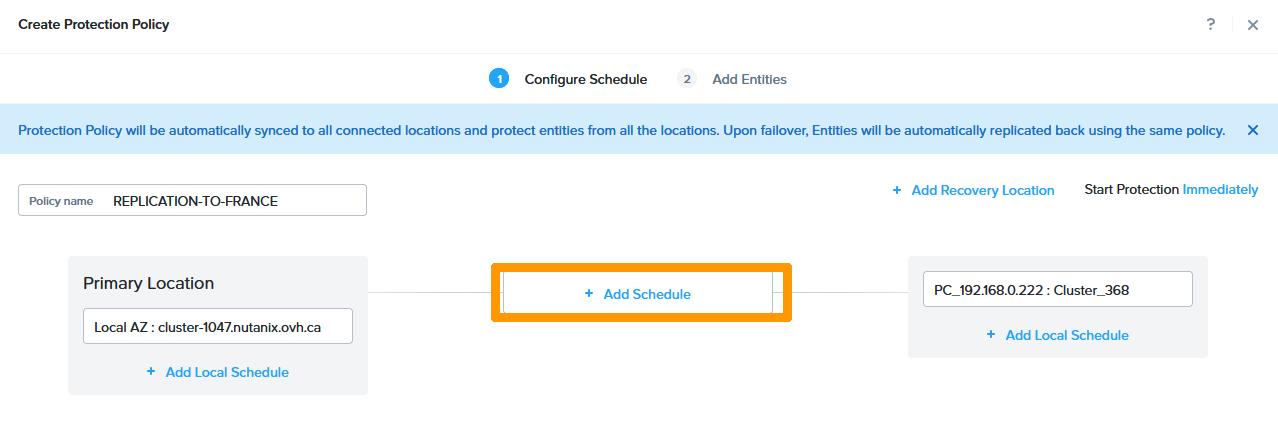Click the step 2 circle indicator
The height and width of the screenshot is (422, 1278).
click(686, 79)
